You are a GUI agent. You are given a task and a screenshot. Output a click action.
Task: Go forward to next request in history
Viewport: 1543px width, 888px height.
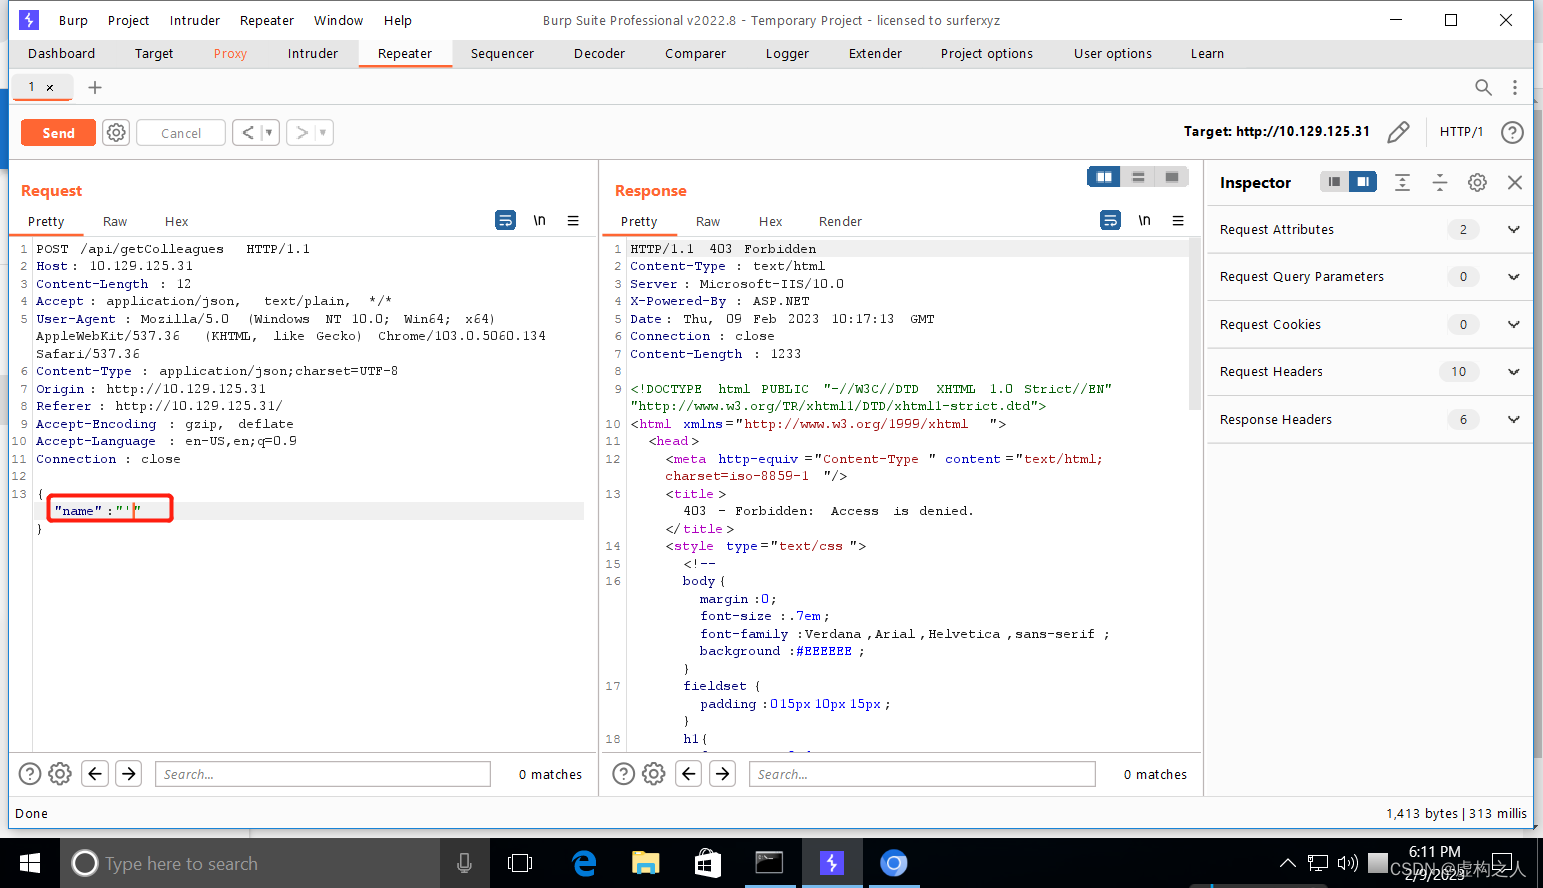pyautogui.click(x=302, y=133)
